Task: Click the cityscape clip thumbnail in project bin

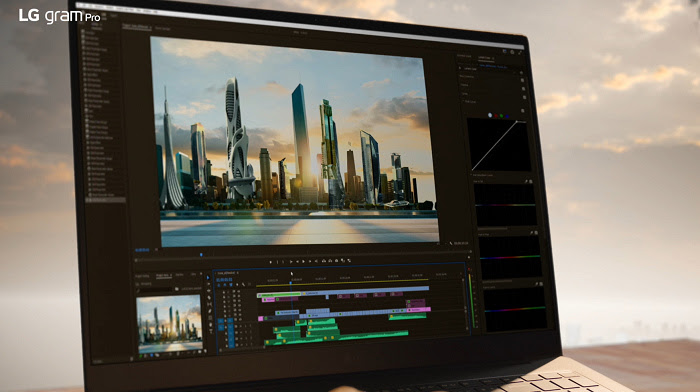Action: tap(169, 323)
